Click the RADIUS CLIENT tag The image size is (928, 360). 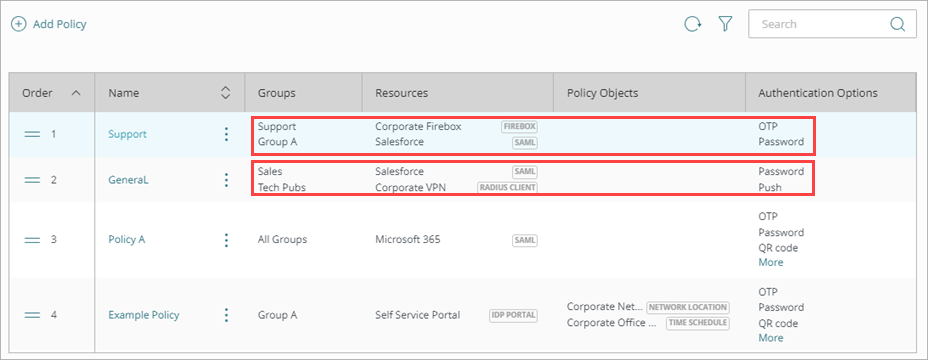508,188
